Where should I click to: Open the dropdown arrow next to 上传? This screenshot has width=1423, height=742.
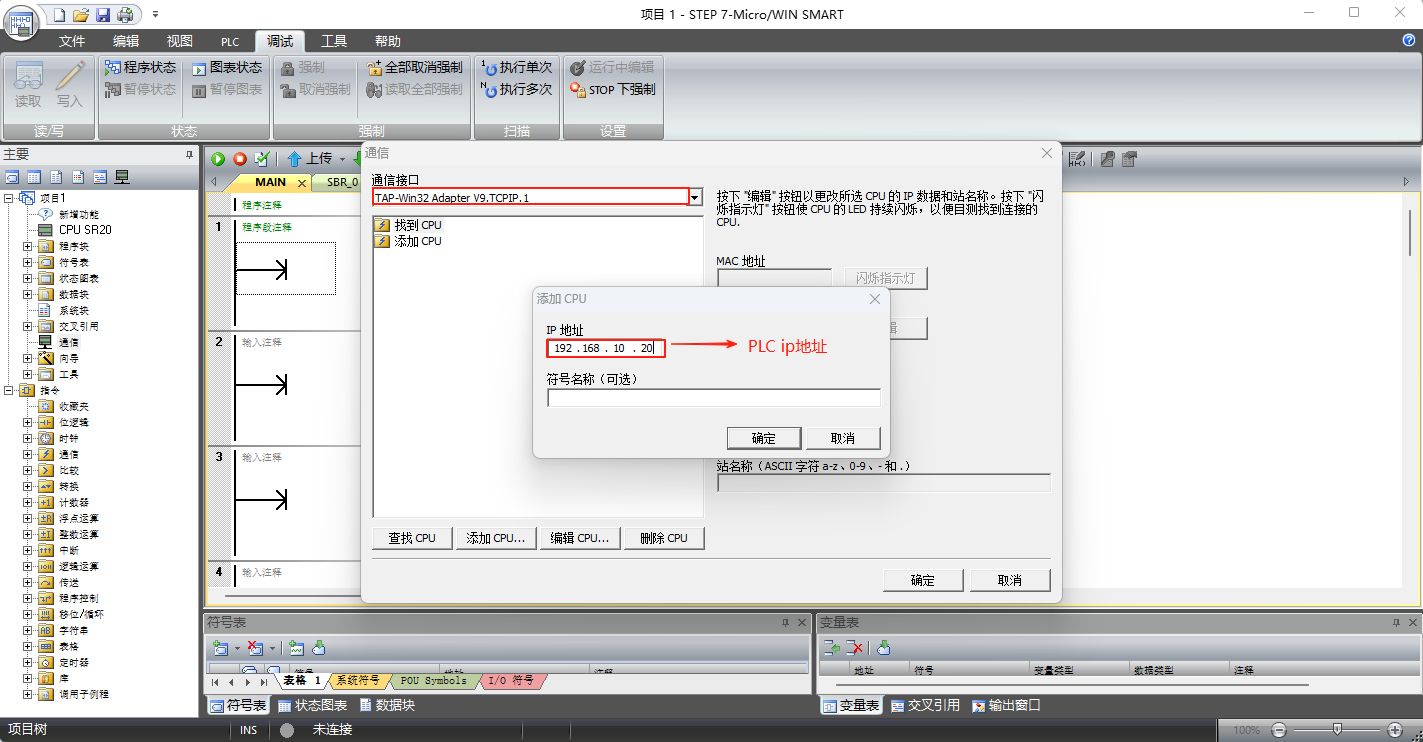[x=342, y=159]
